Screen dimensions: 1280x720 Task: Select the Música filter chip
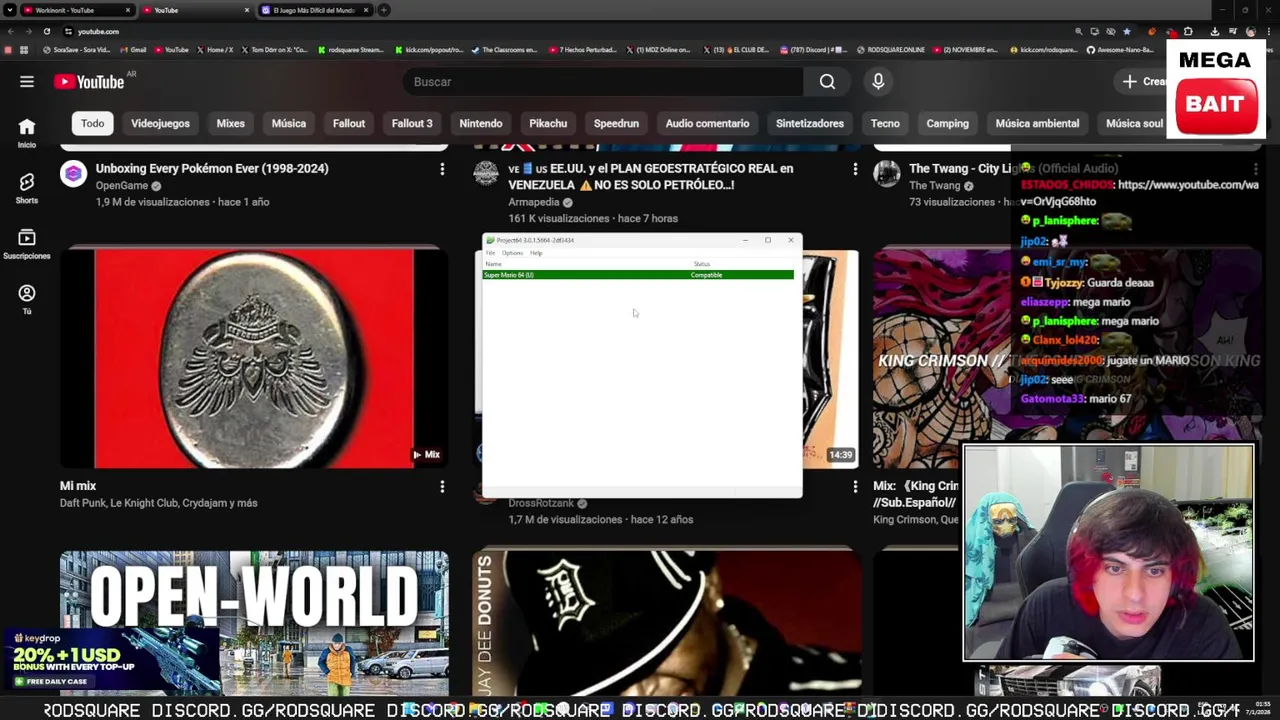point(289,123)
